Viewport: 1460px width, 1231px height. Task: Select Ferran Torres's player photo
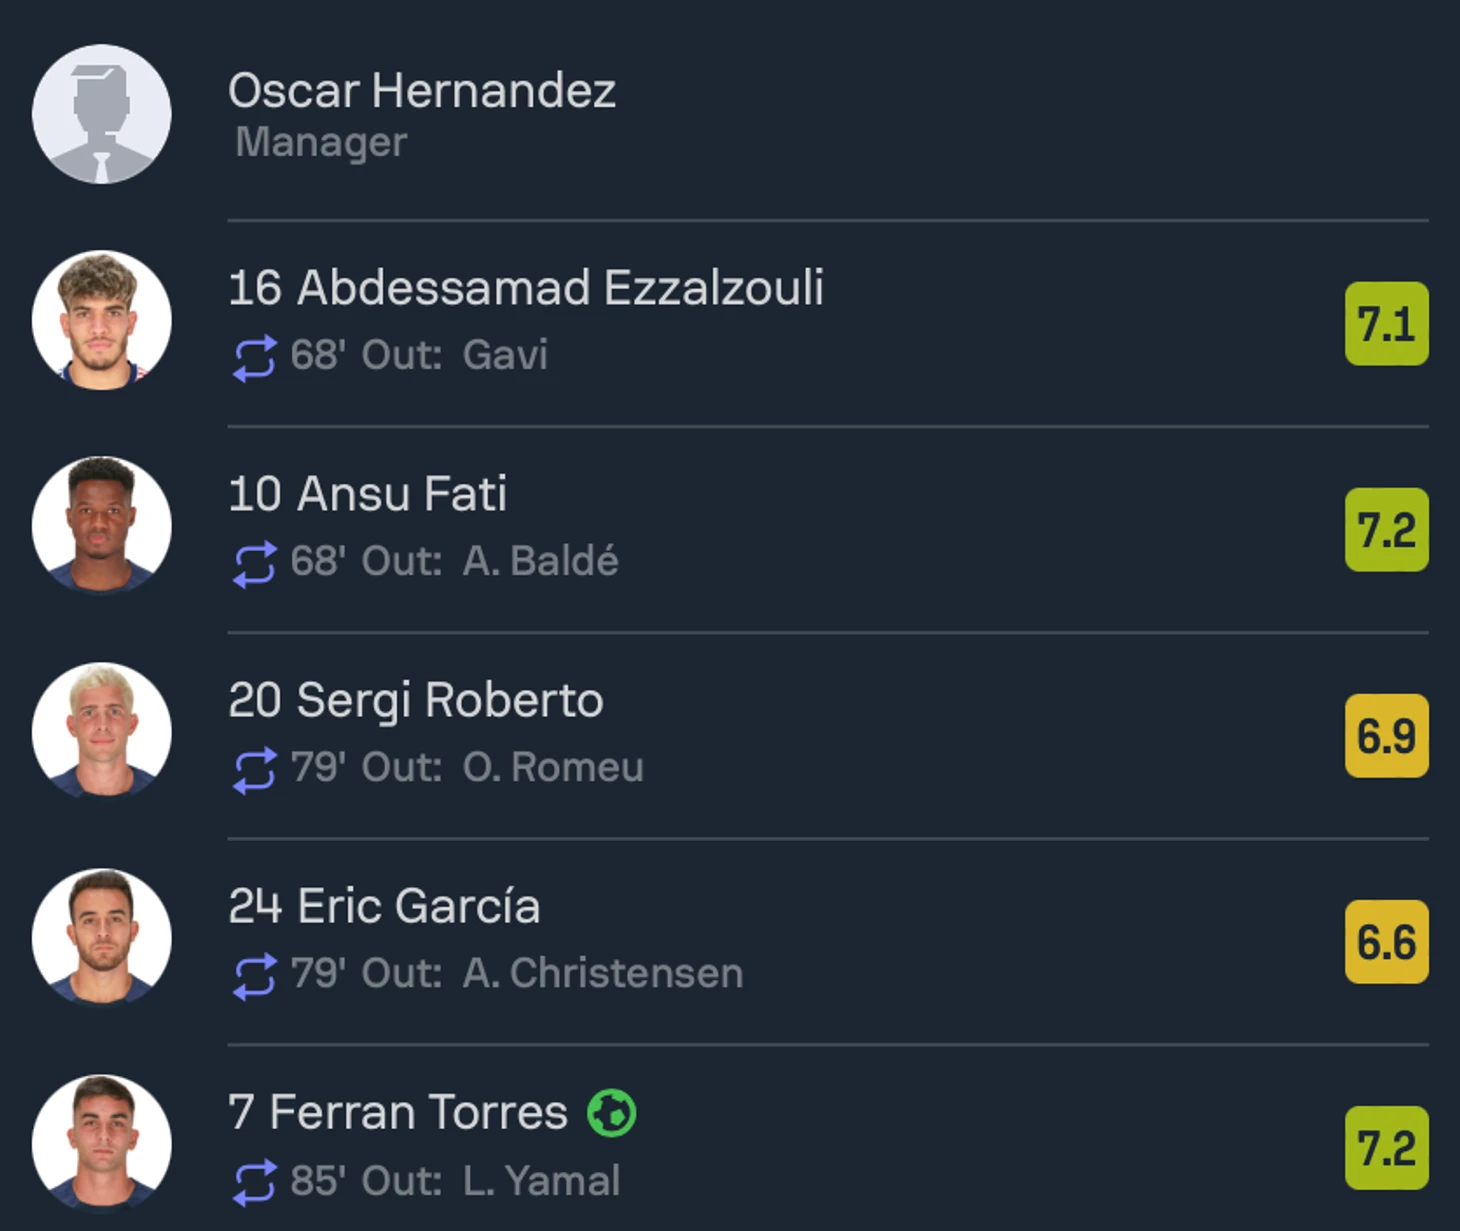[x=101, y=1144]
